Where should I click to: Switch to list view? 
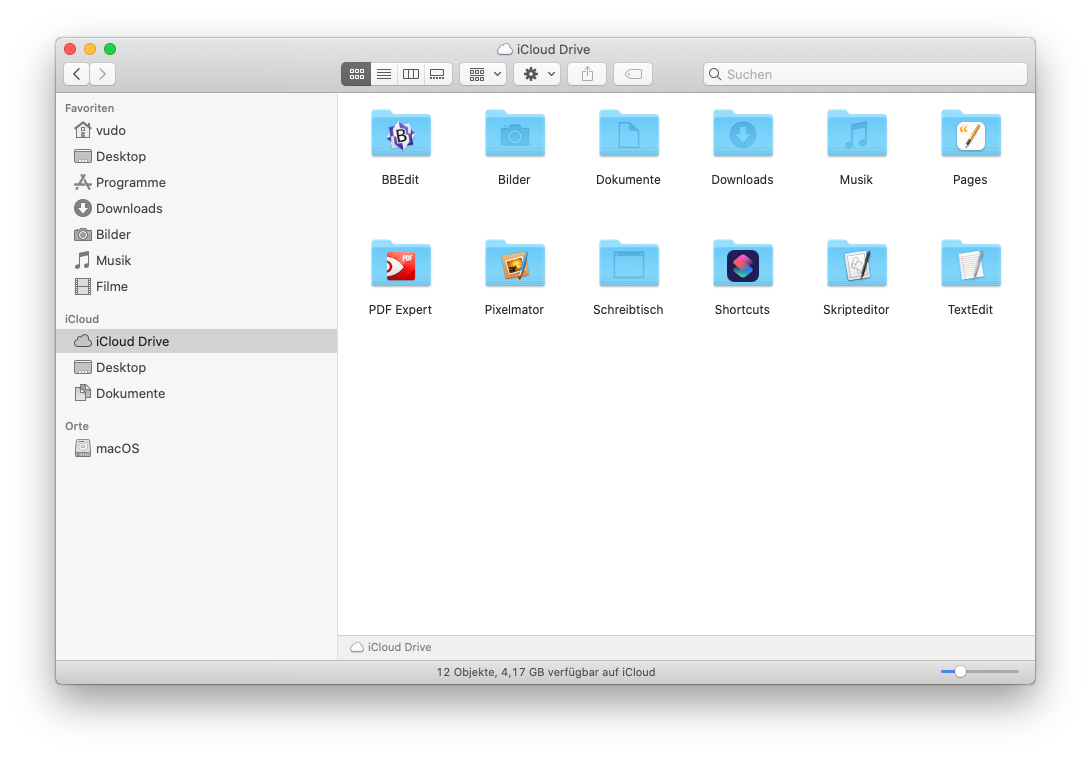click(384, 74)
